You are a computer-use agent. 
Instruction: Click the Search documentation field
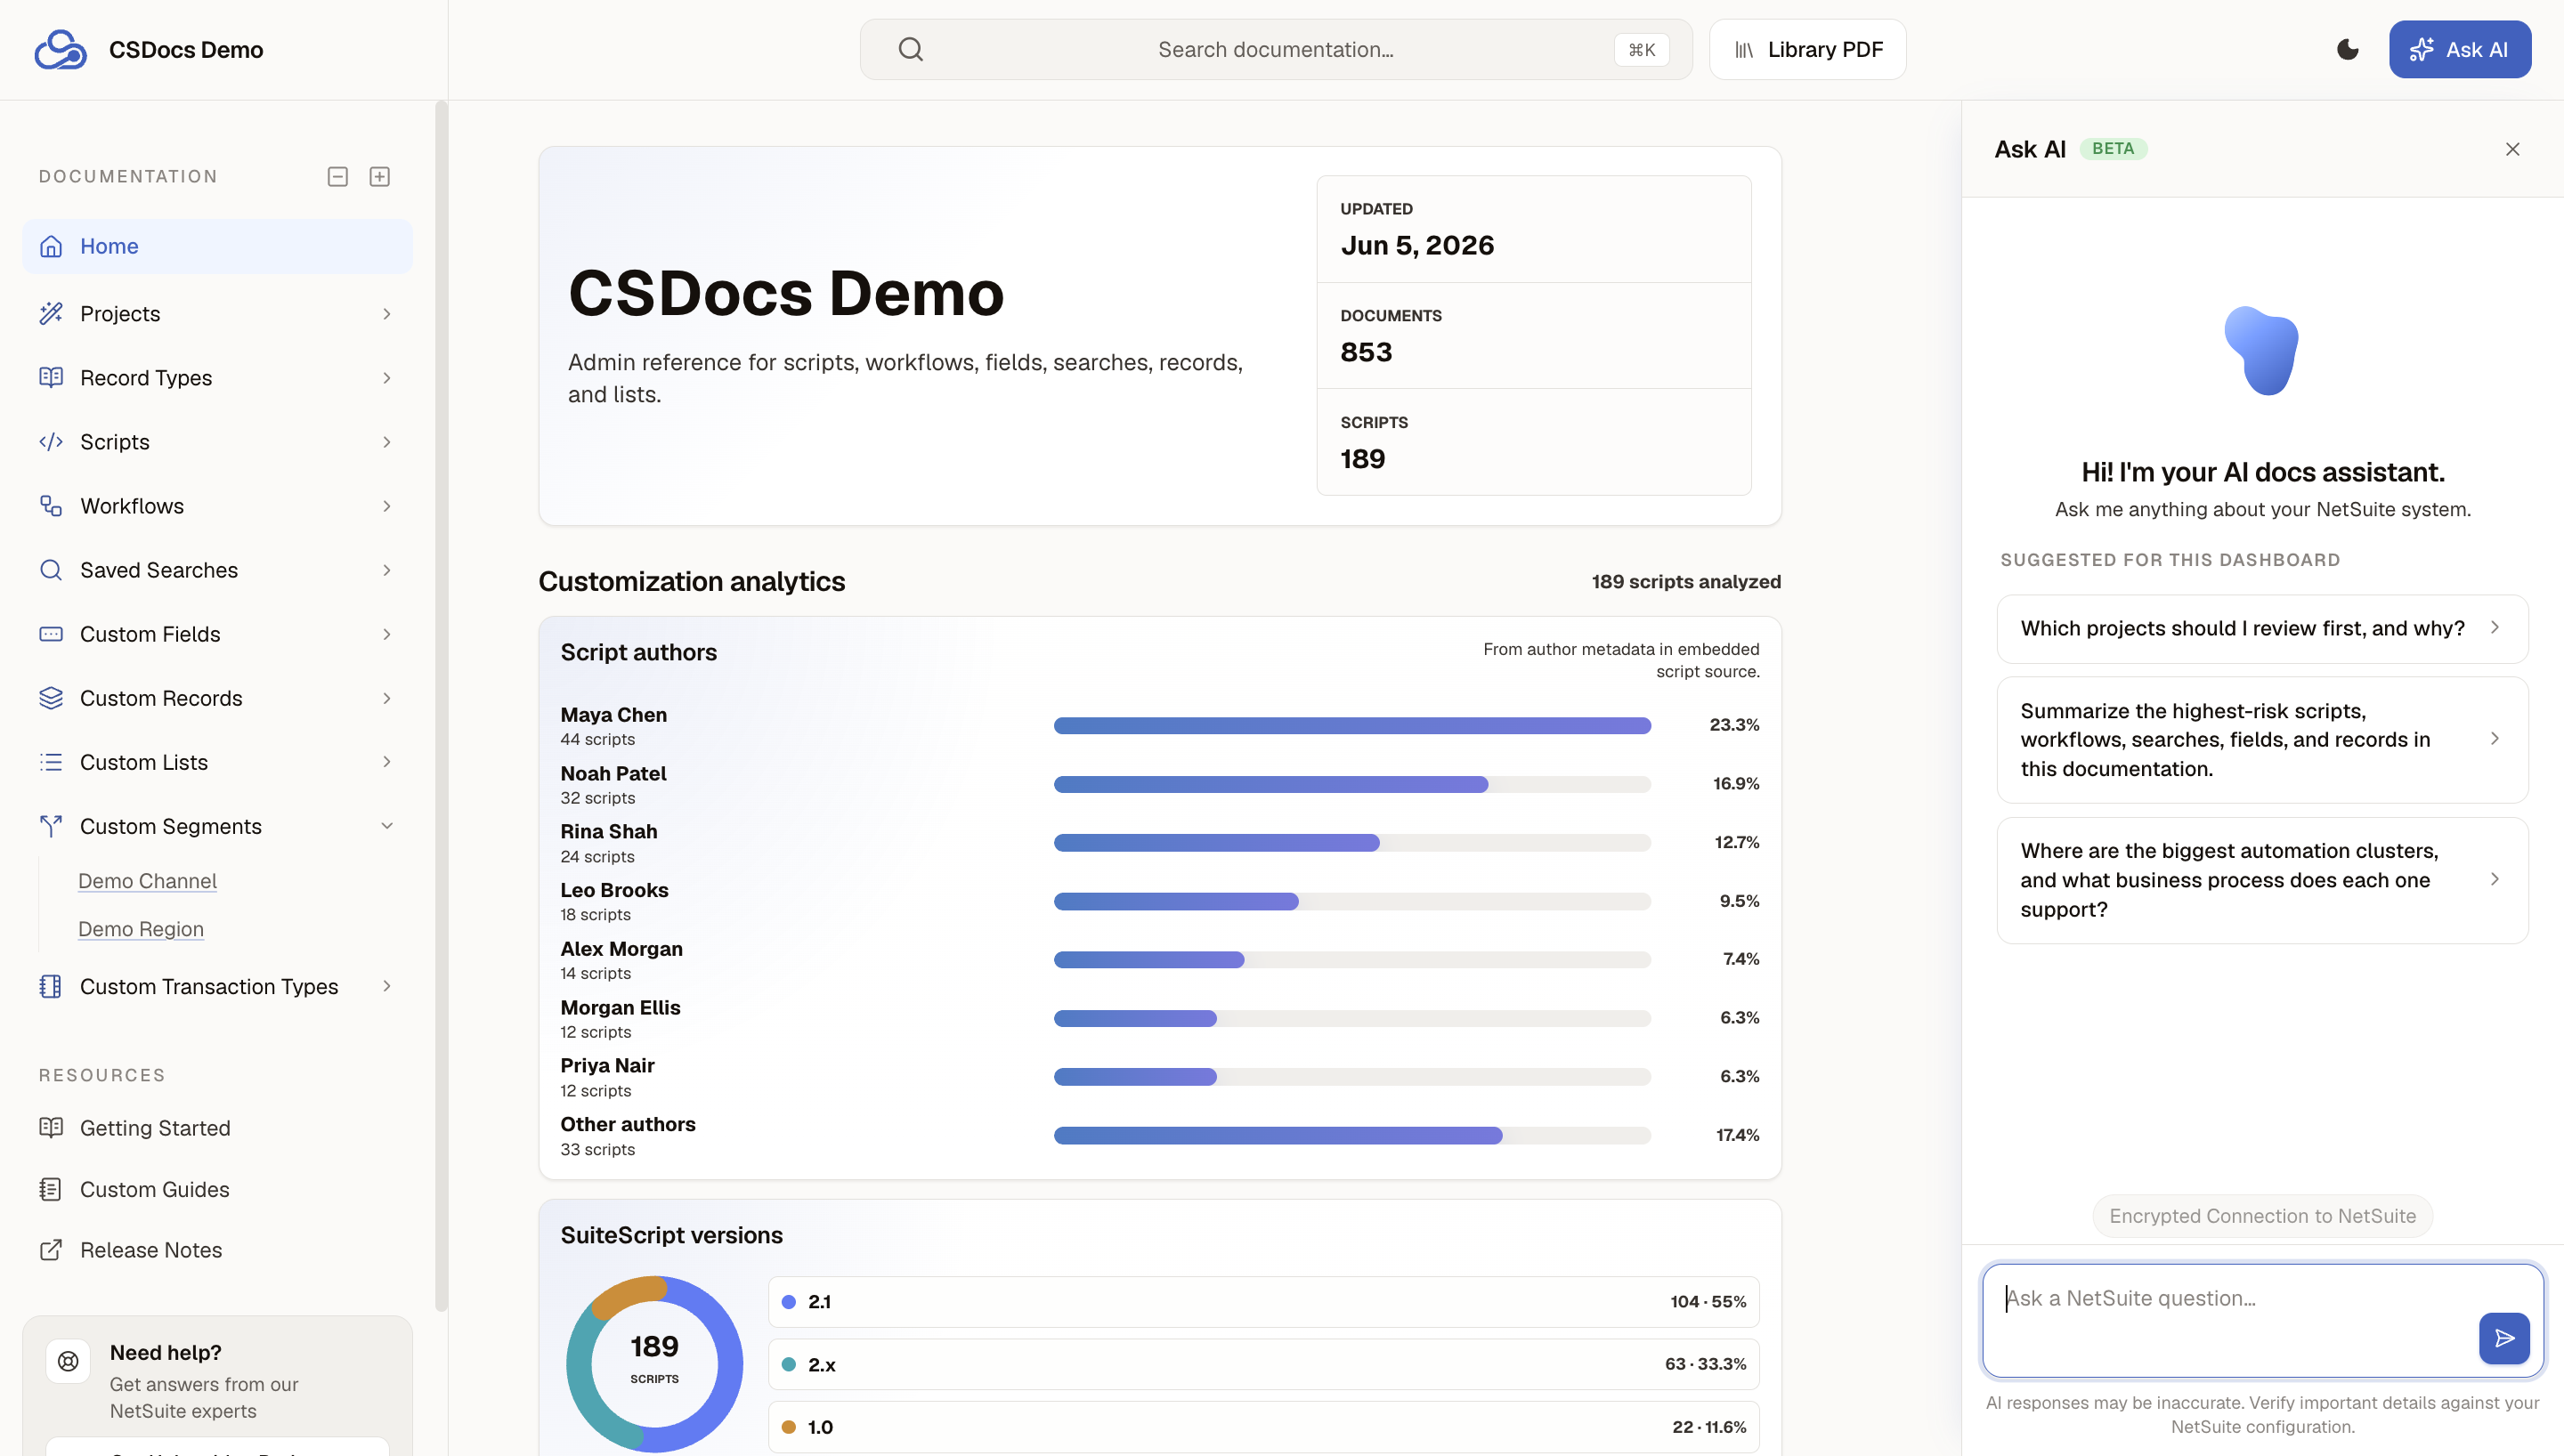pyautogui.click(x=1276, y=49)
